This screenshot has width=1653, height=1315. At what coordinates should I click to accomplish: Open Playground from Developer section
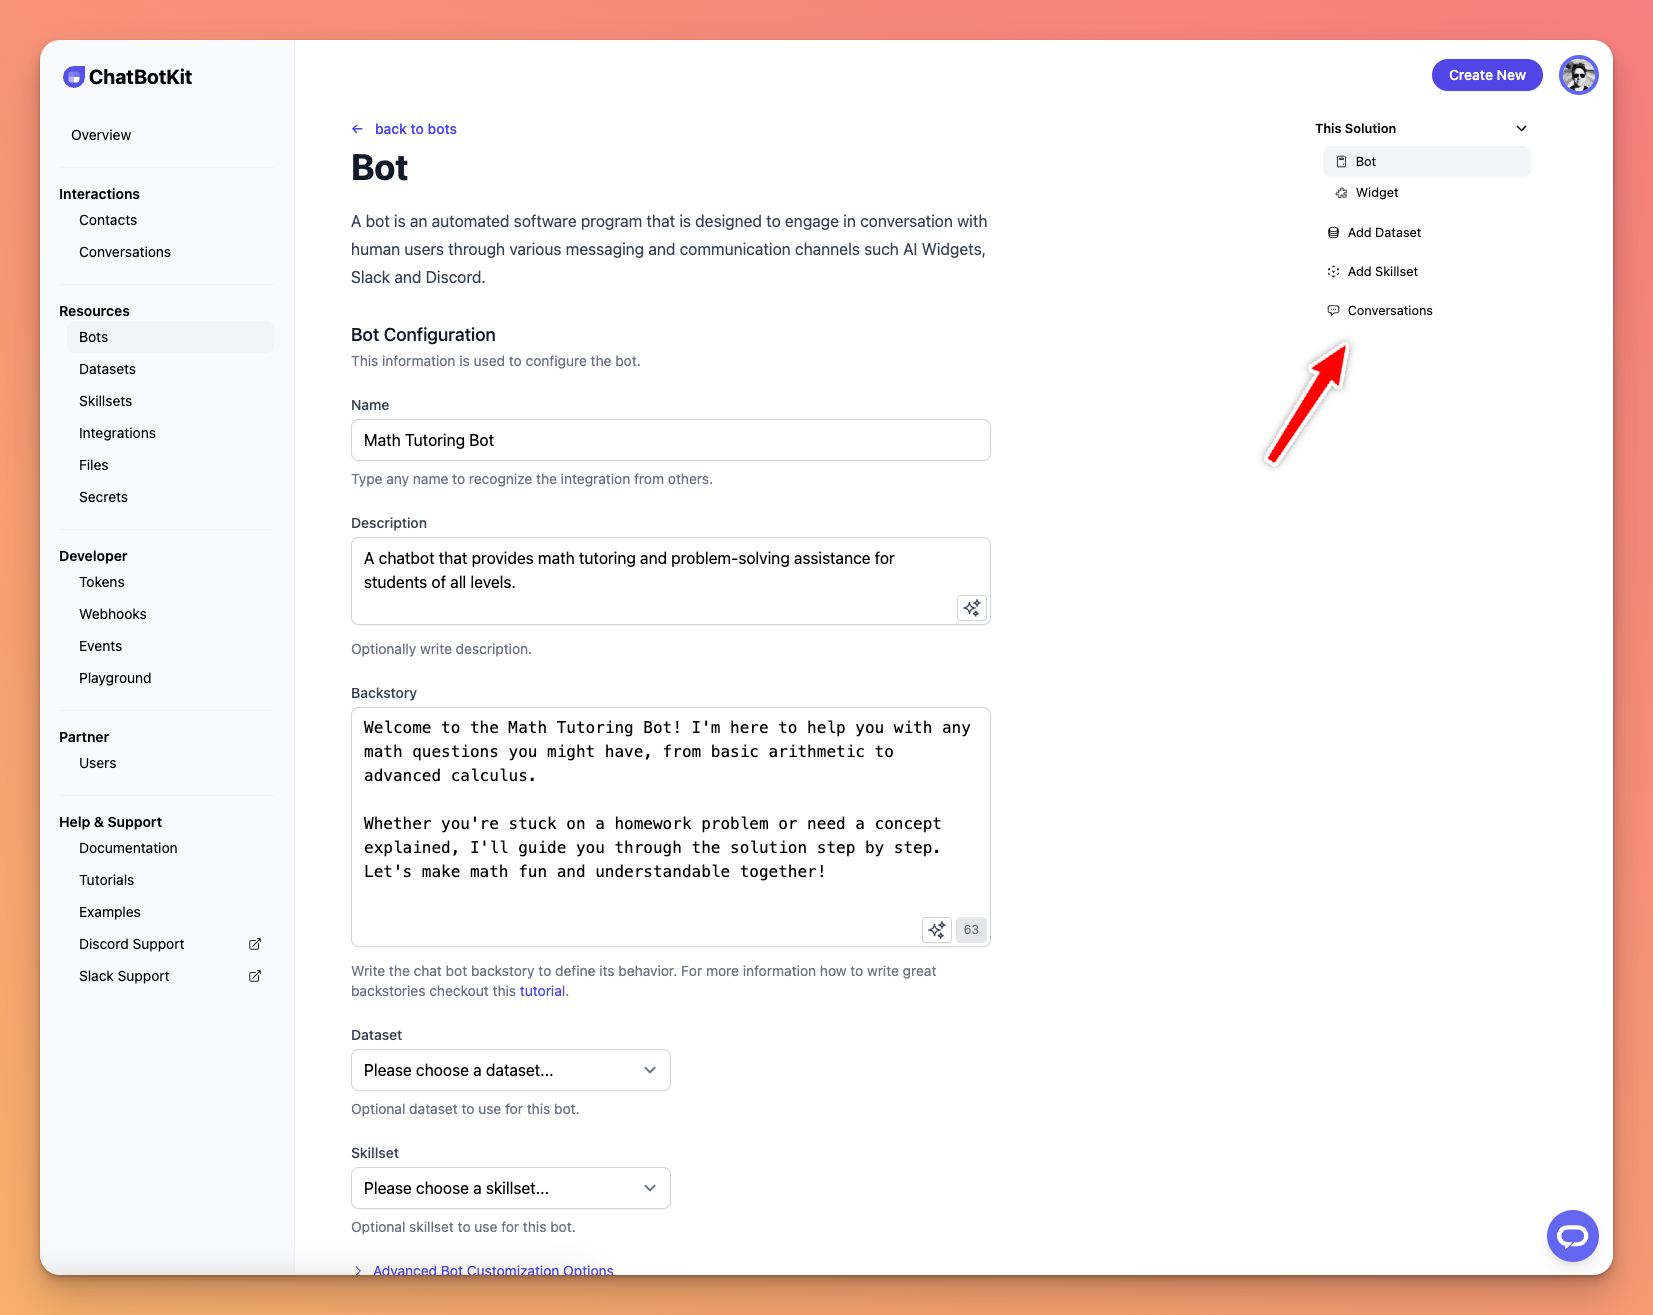115,678
